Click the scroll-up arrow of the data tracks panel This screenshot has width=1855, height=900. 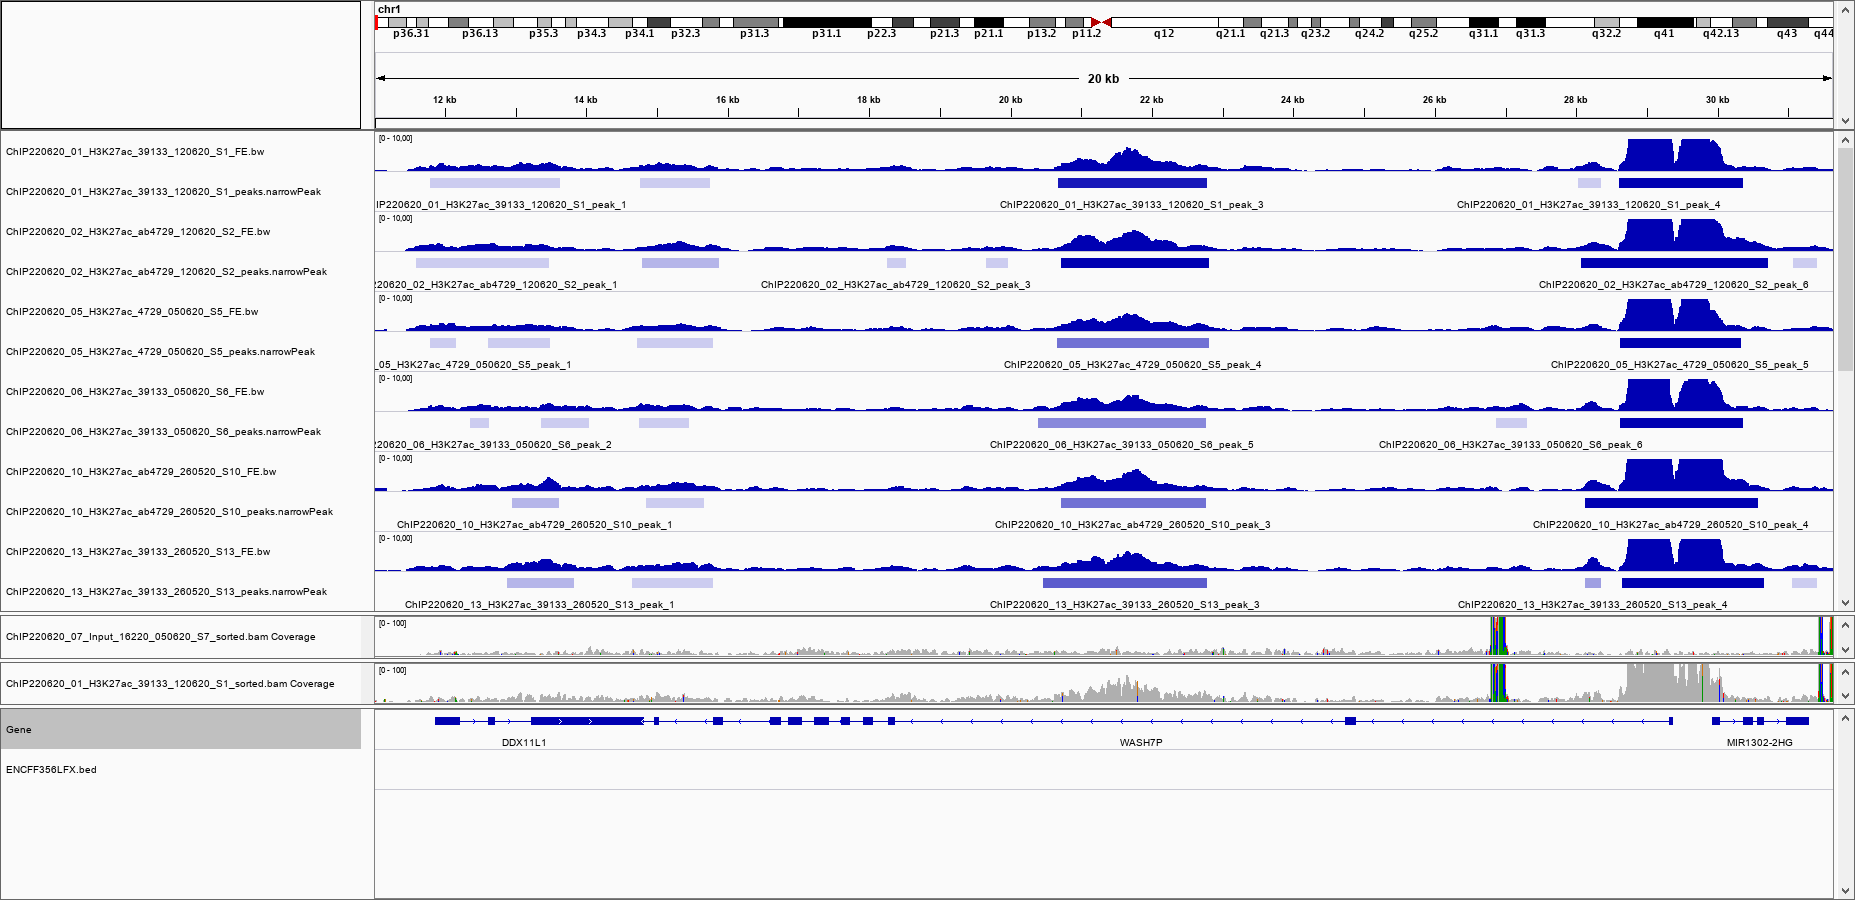[1845, 140]
